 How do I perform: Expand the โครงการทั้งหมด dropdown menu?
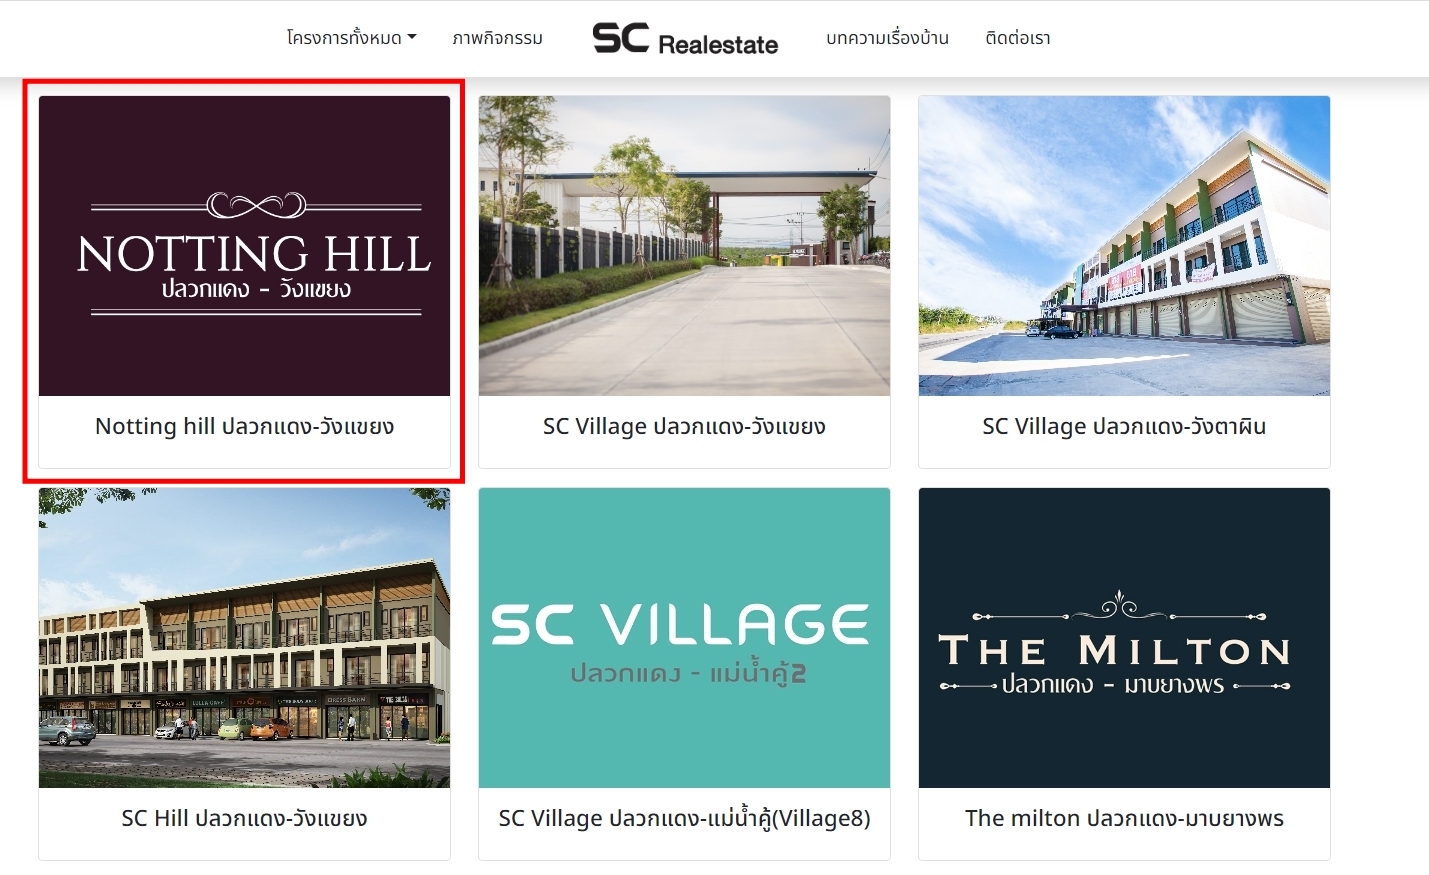point(351,38)
